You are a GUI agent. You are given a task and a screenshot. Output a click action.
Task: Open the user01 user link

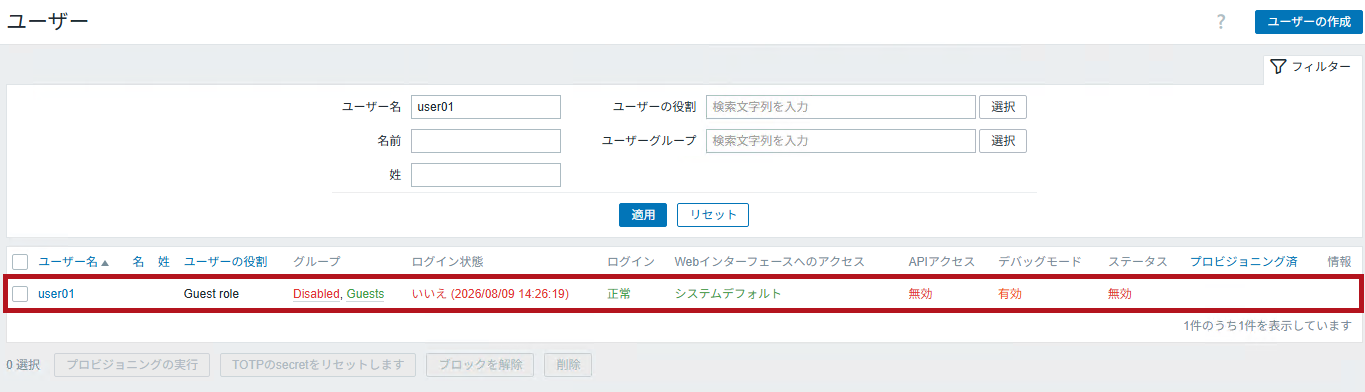point(56,294)
